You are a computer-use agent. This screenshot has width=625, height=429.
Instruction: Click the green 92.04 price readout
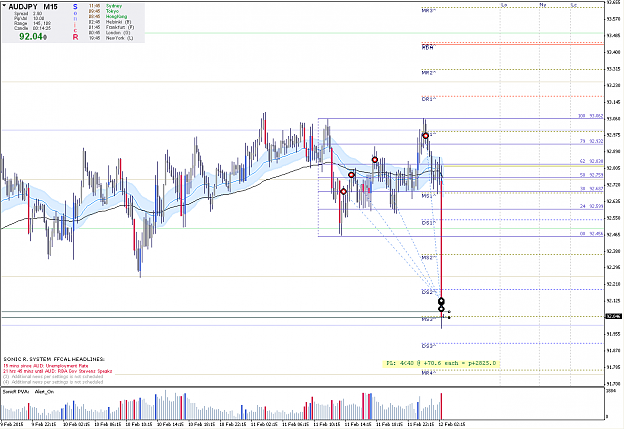(33, 37)
